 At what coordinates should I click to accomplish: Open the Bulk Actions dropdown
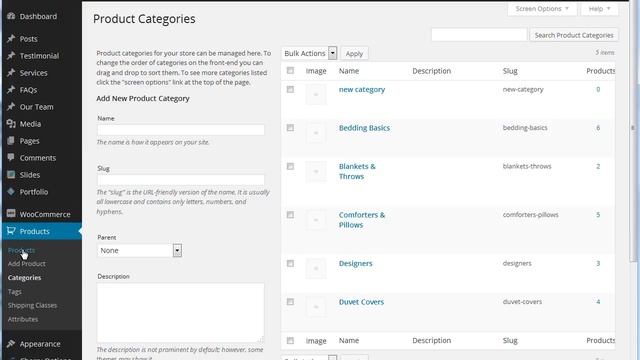point(309,53)
